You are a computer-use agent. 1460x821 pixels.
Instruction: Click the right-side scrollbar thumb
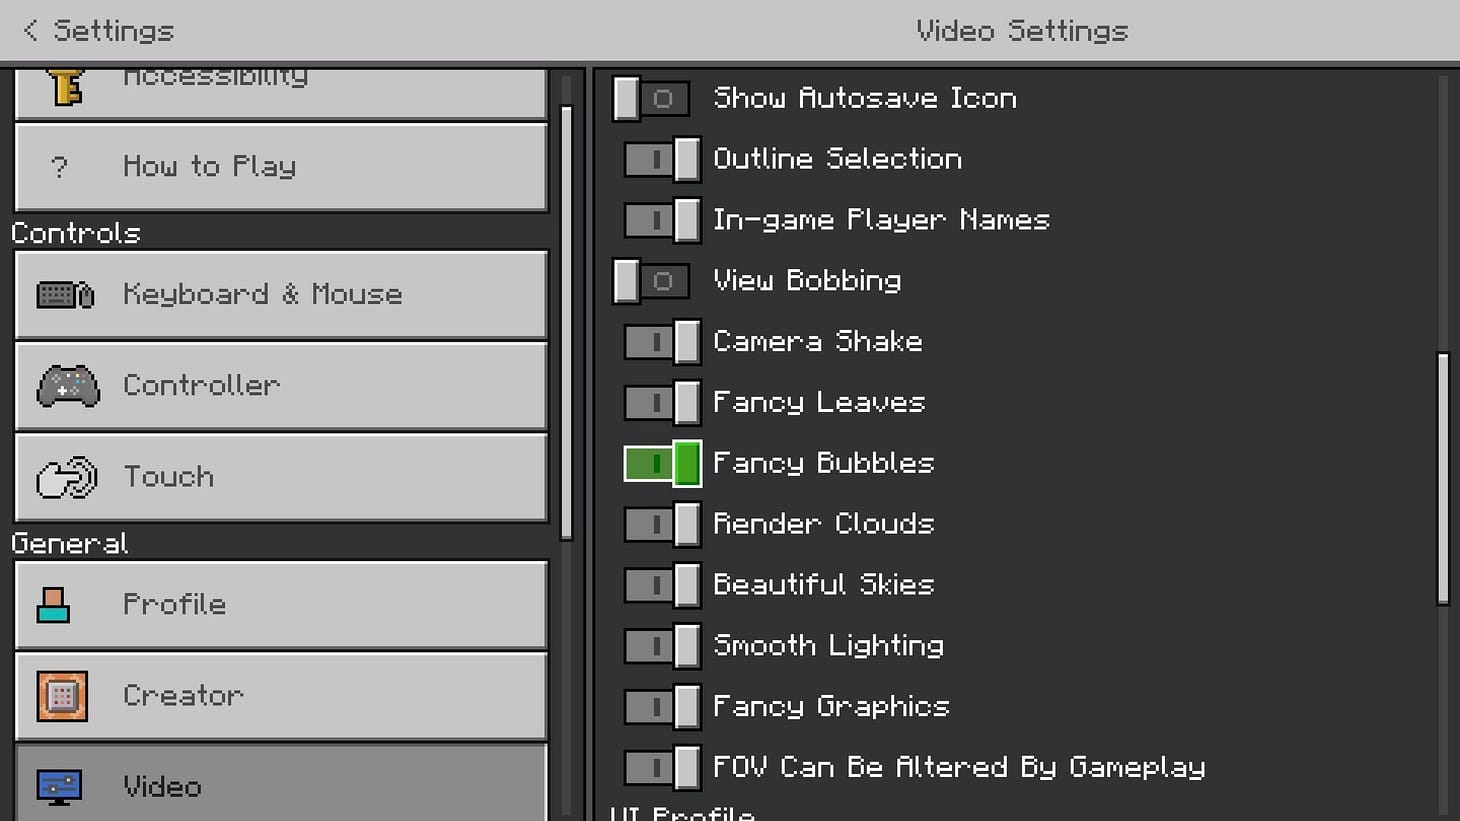click(x=1444, y=477)
